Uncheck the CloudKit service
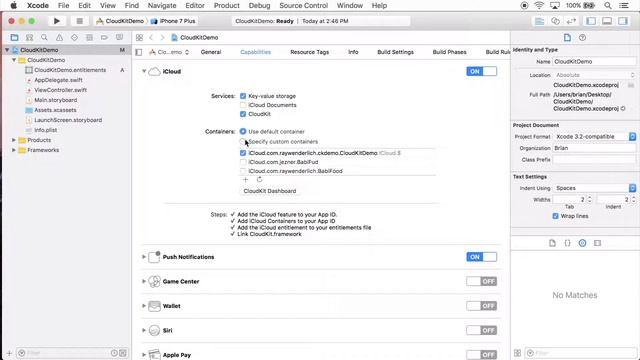Screen dimensions: 640x360 point(243,114)
